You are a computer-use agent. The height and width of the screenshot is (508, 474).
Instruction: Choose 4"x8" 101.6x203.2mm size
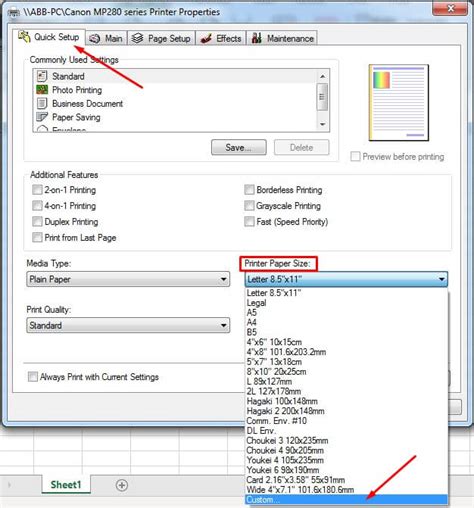[346, 352]
